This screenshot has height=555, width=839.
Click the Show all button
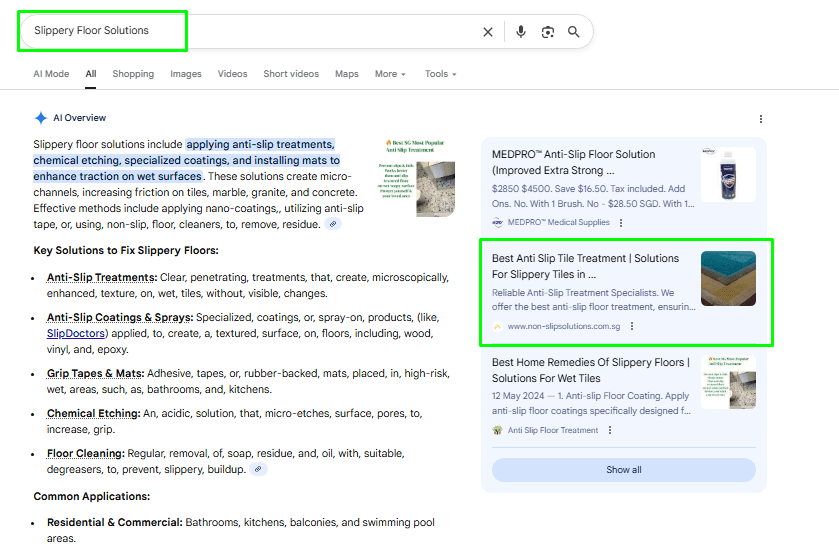coord(623,470)
